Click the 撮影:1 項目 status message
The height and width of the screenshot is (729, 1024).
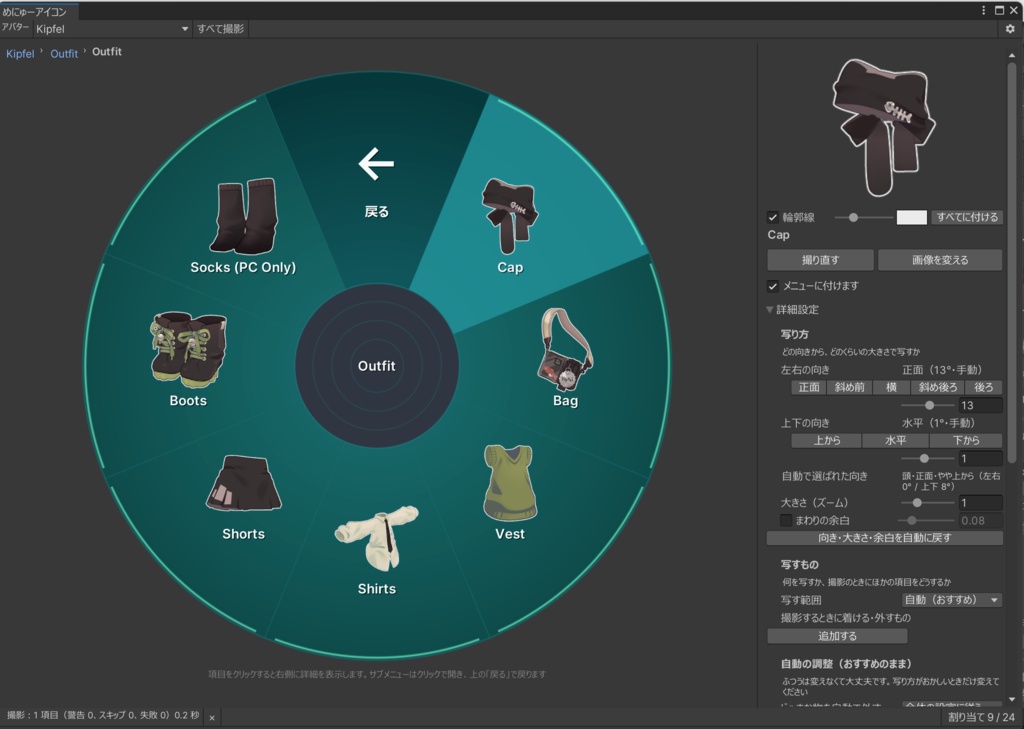coord(103,715)
